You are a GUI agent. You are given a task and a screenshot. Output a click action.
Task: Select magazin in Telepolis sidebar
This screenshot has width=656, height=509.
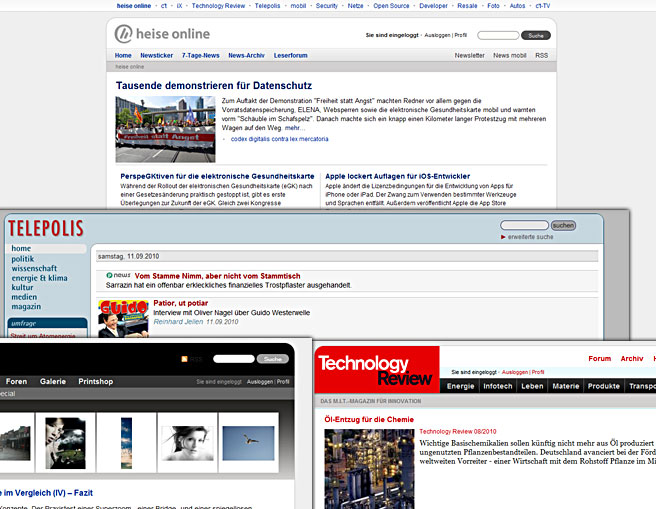[26, 307]
